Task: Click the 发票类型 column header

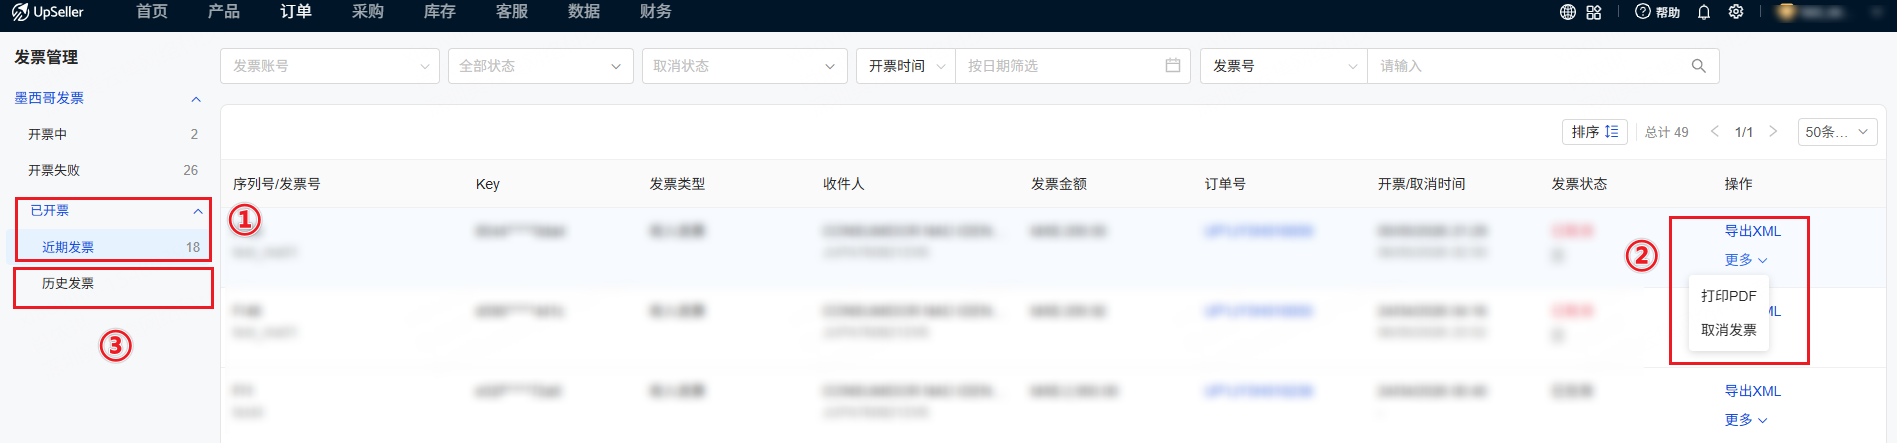Action: click(677, 184)
